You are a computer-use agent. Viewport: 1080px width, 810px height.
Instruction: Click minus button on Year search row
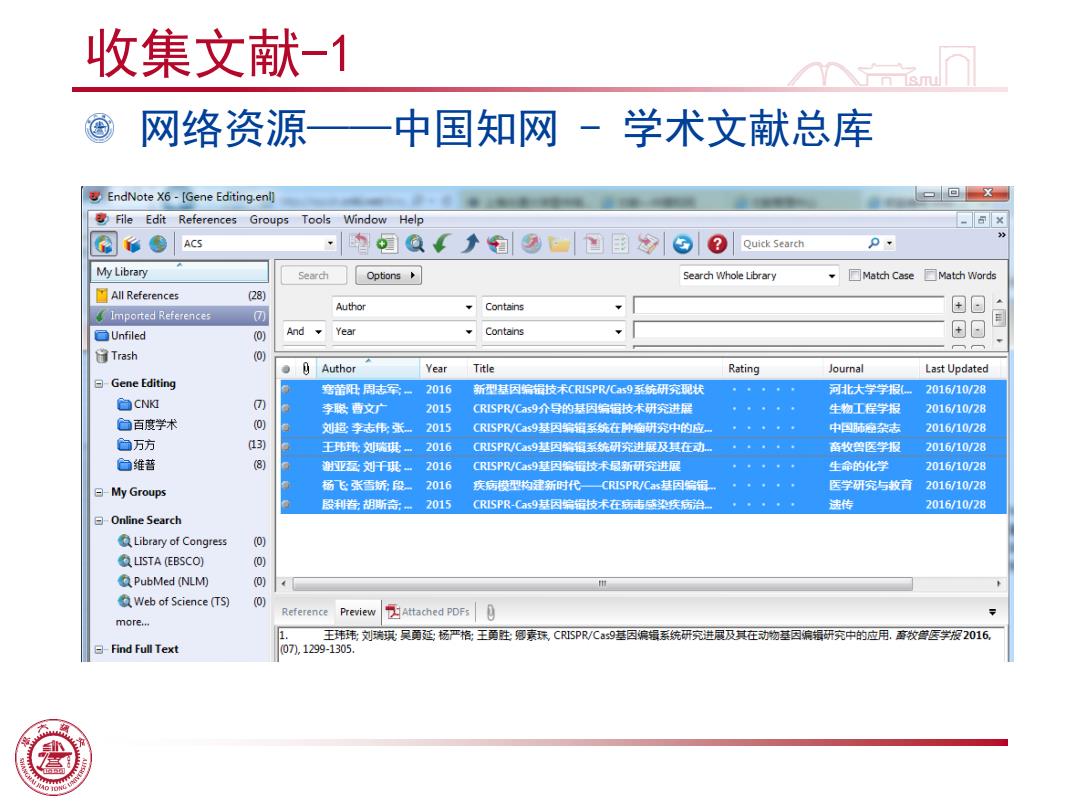pyautogui.click(x=977, y=330)
